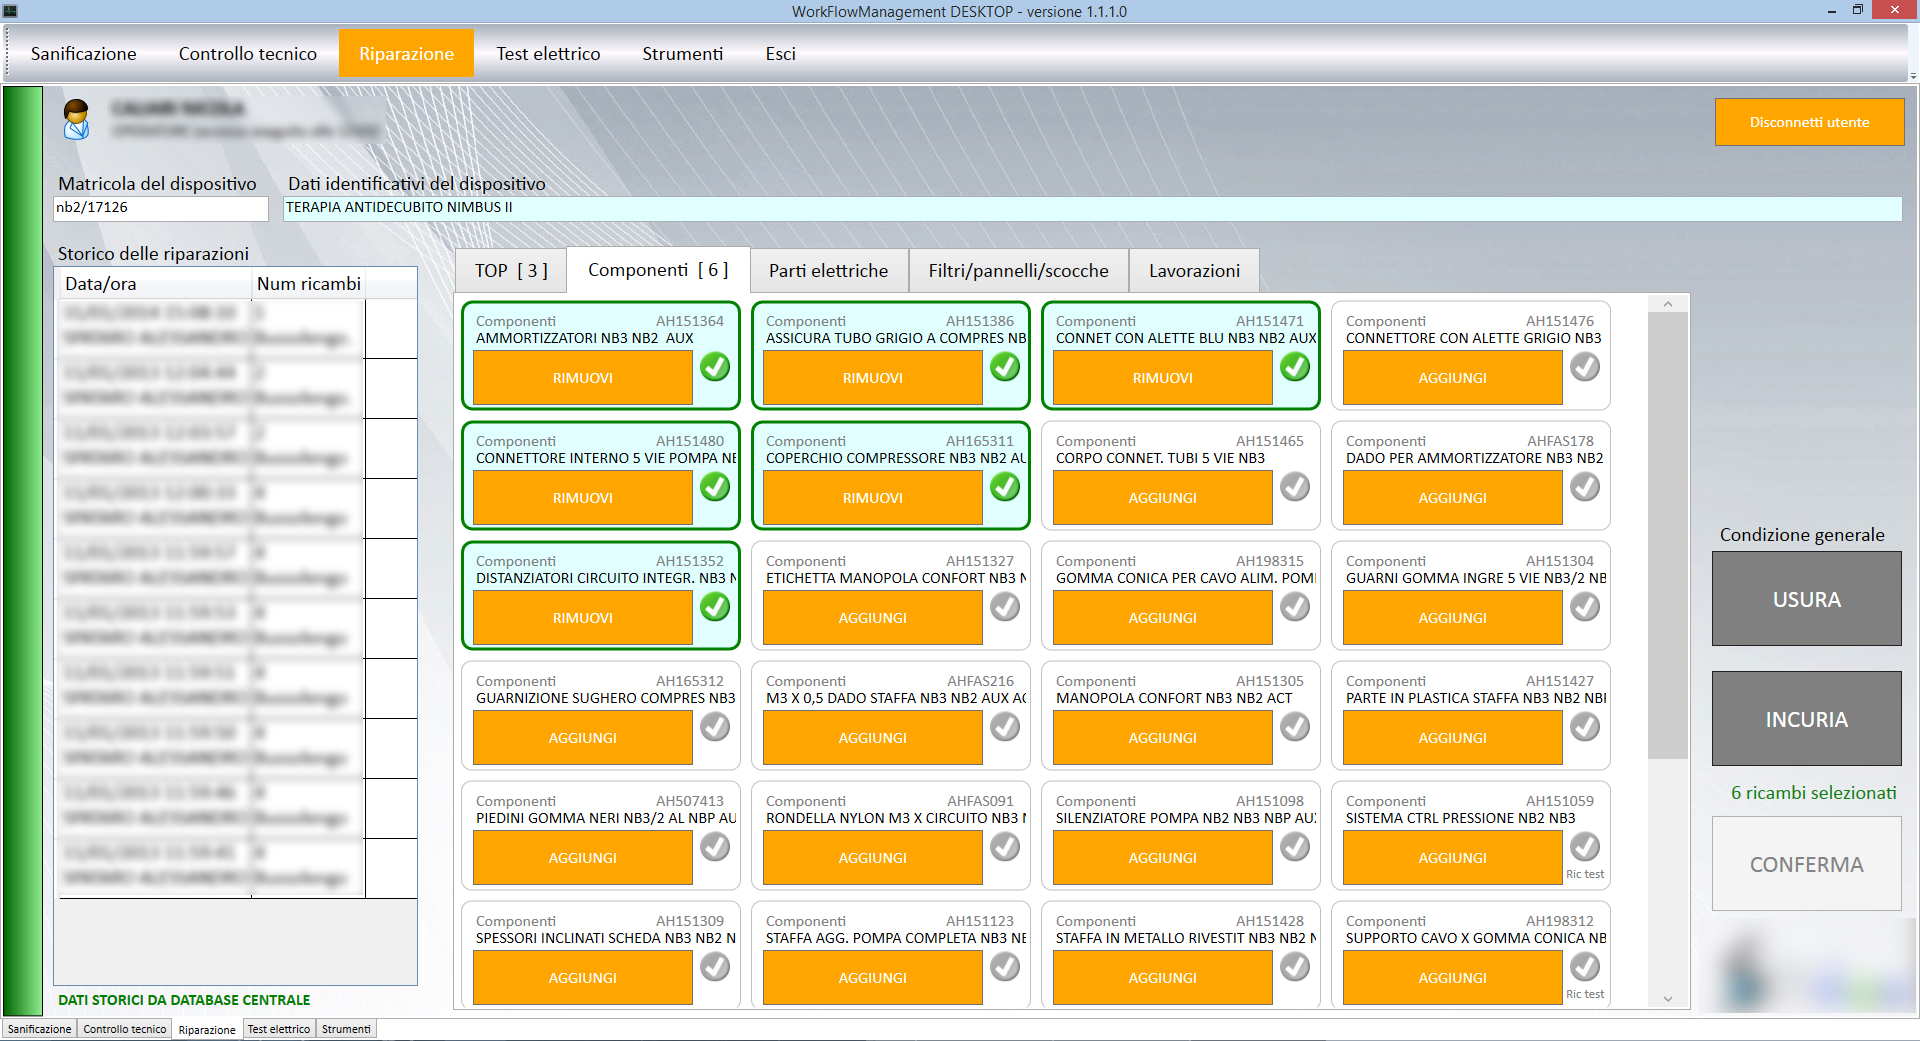Select the Controllo tecnico bottom tab
The image size is (1920, 1041).
coord(125,1029)
